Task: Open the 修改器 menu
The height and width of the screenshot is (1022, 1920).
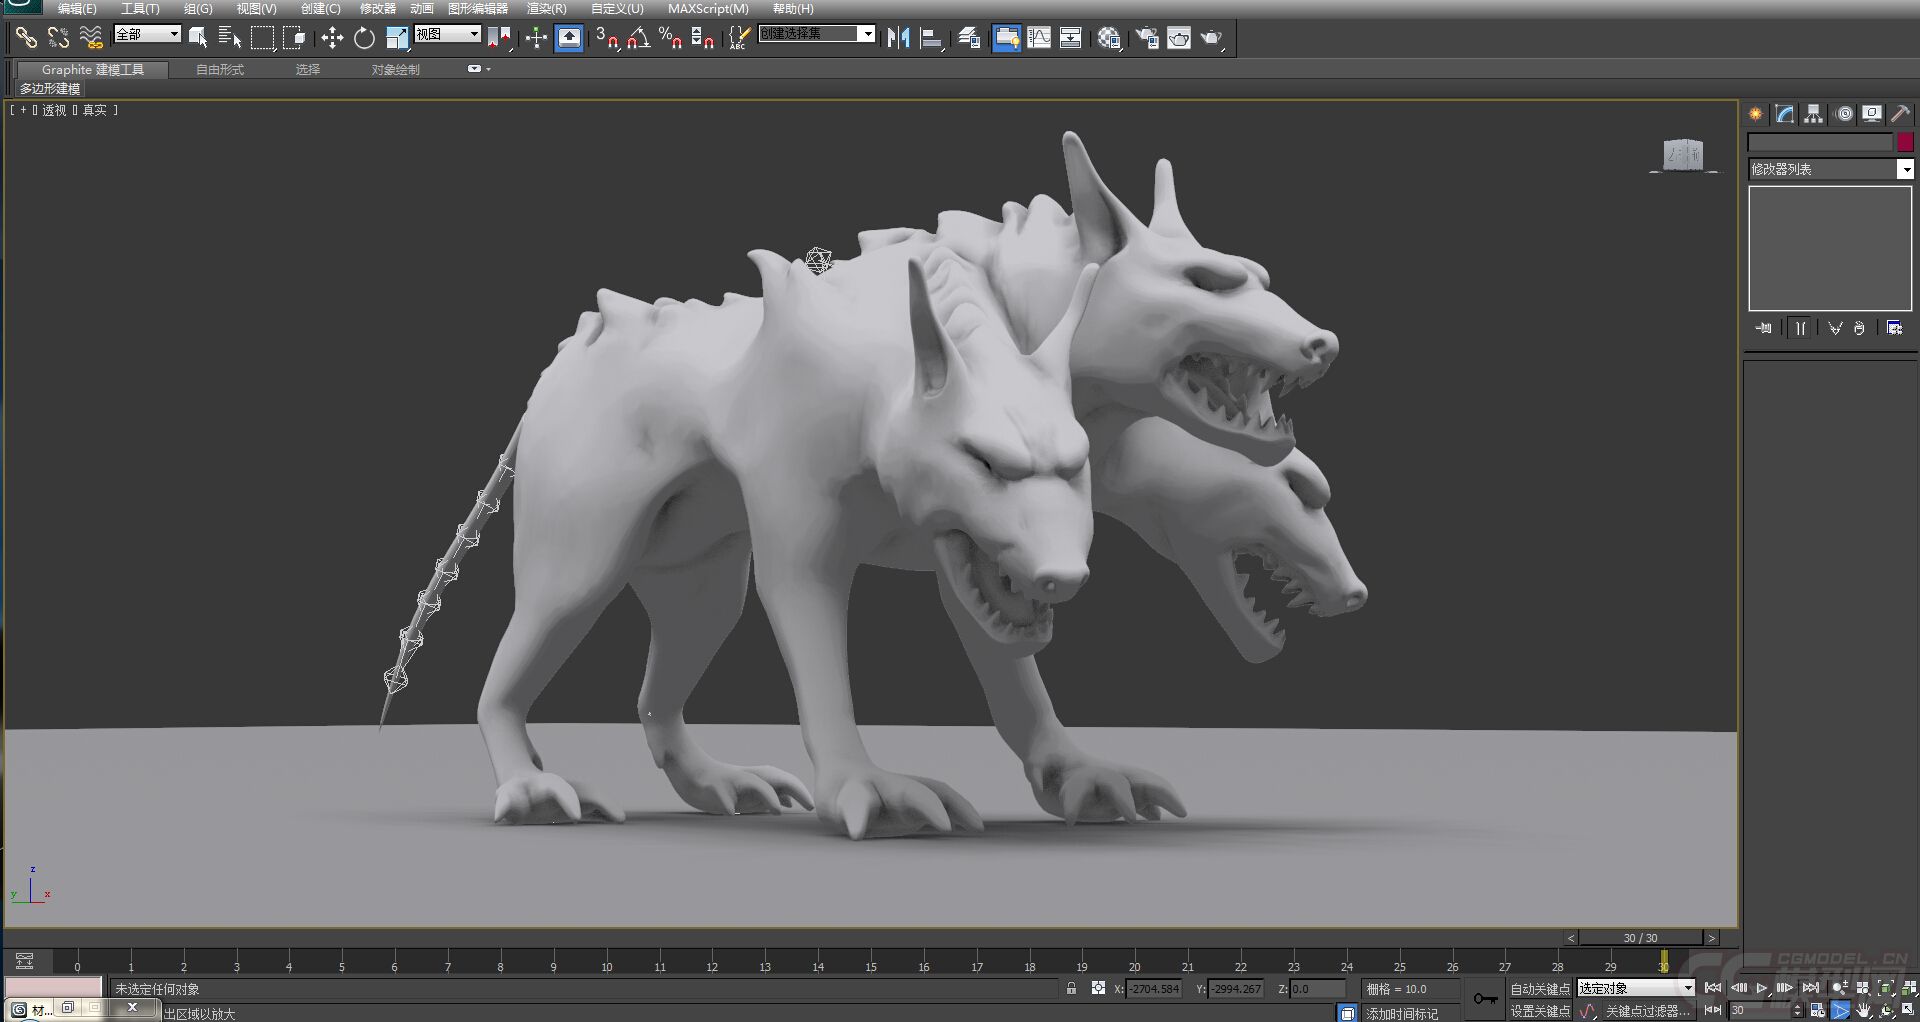Action: [x=378, y=9]
